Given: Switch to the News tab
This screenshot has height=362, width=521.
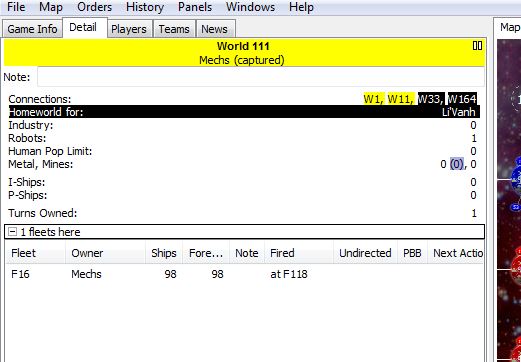Looking at the screenshot, I should click(214, 29).
